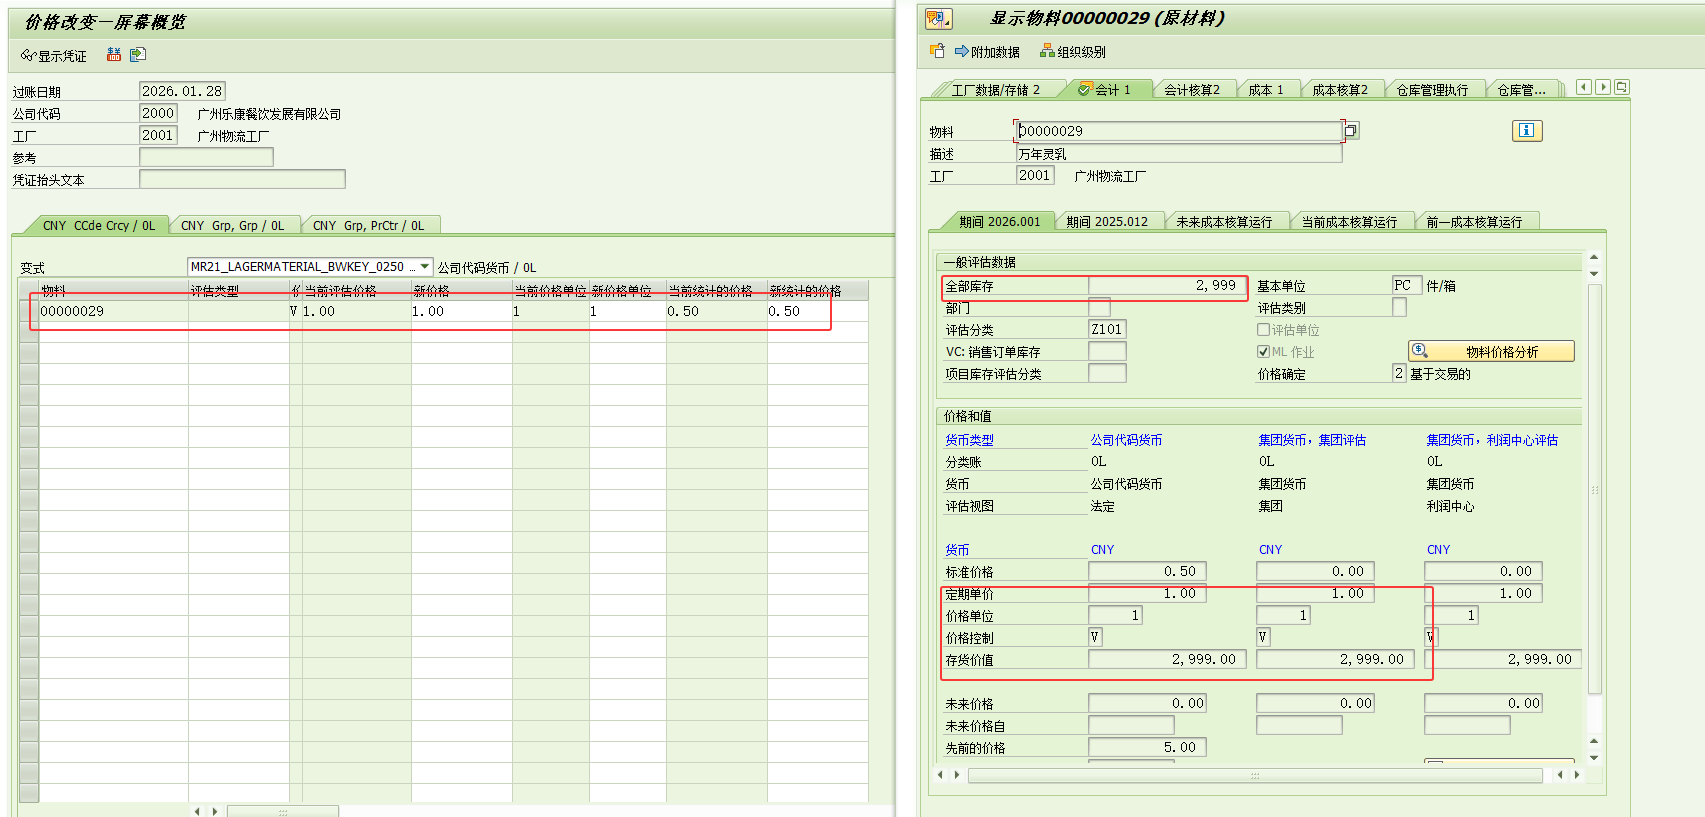Click the 显示凭证 display document button

tap(54, 56)
